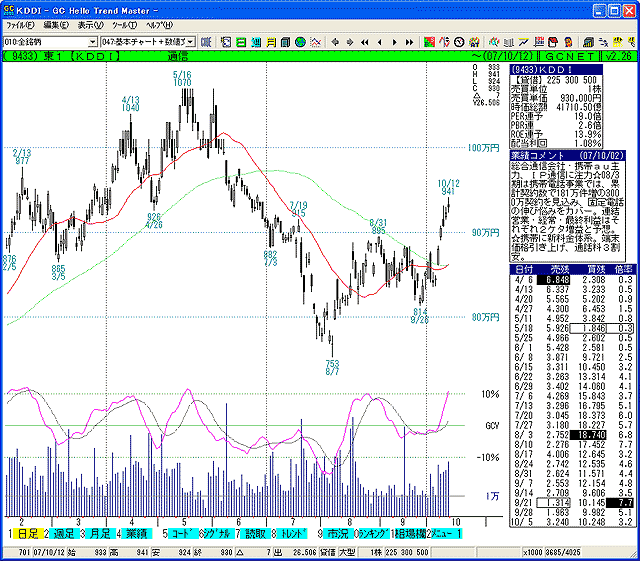The width and height of the screenshot is (640, 561).
Task: Click the 7.7 ratio in 9/21 row
Action: 621,503
